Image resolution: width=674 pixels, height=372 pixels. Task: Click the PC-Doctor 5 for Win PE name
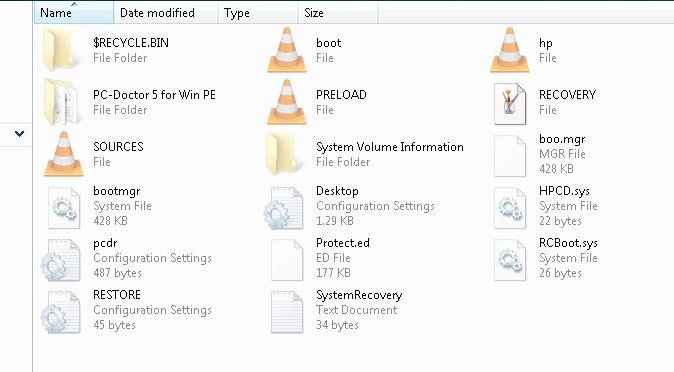tap(154, 95)
